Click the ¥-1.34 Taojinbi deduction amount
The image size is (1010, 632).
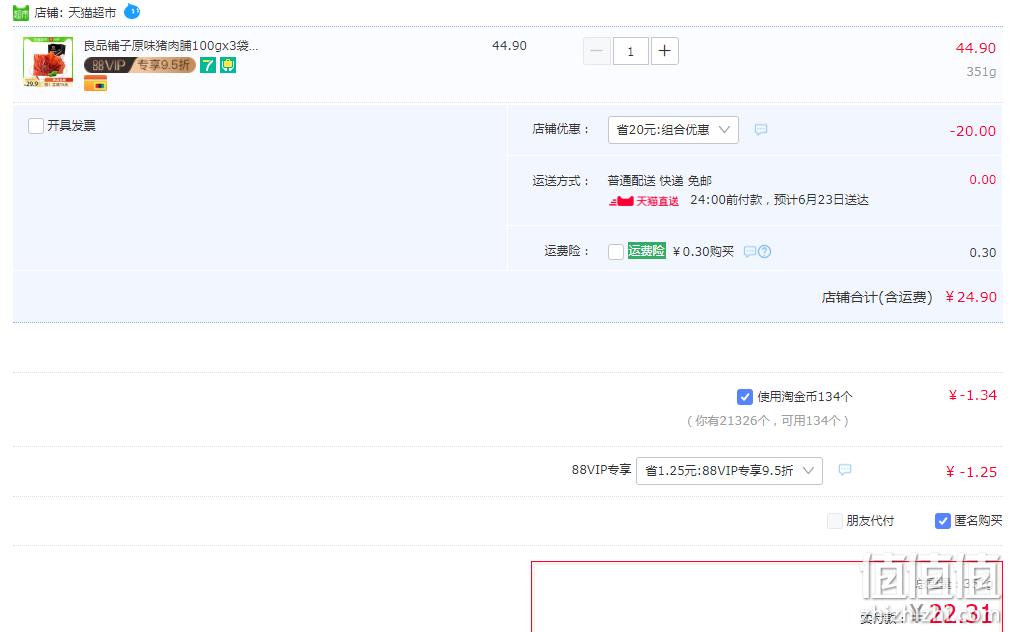tap(973, 395)
